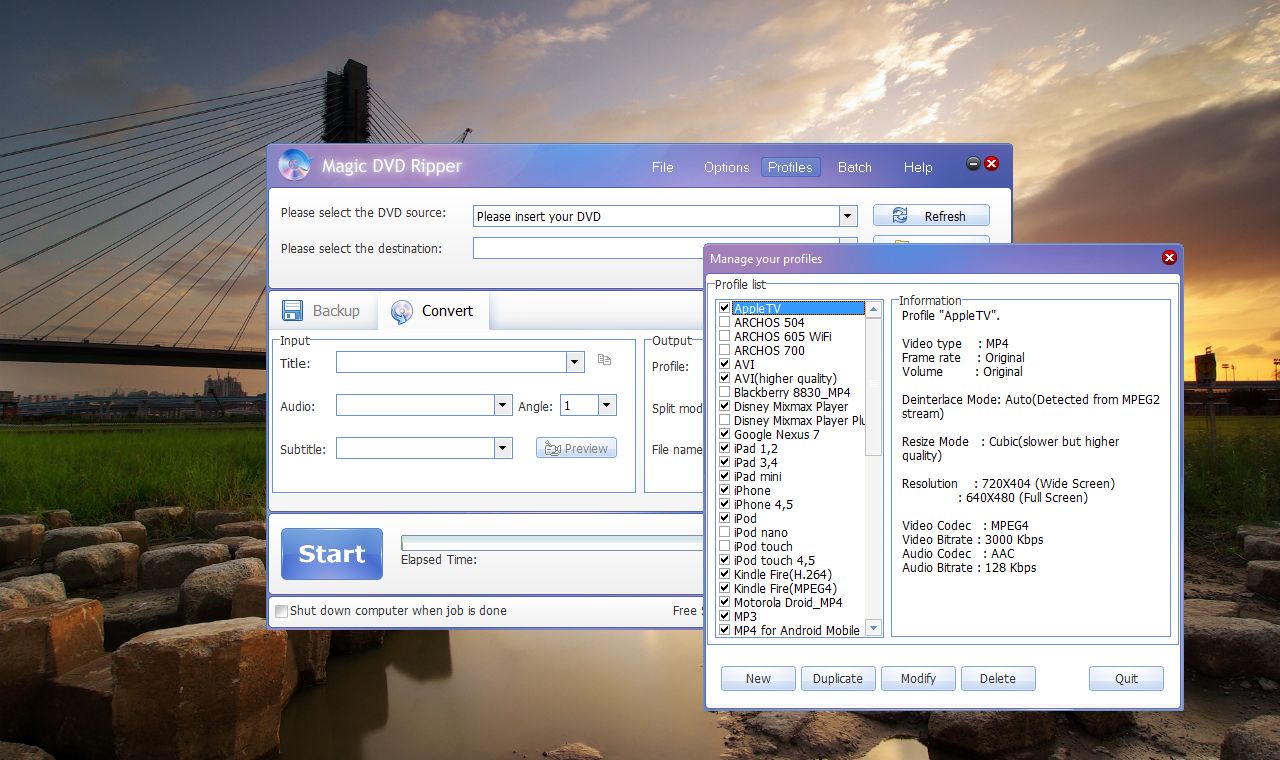
Task: Switch to the Backup tab
Action: click(323, 311)
